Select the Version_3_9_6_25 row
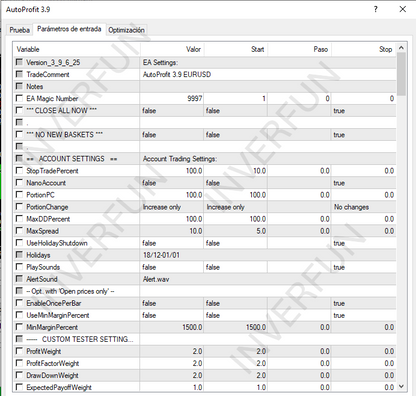Viewport: 416px width, 396px height. click(x=205, y=62)
